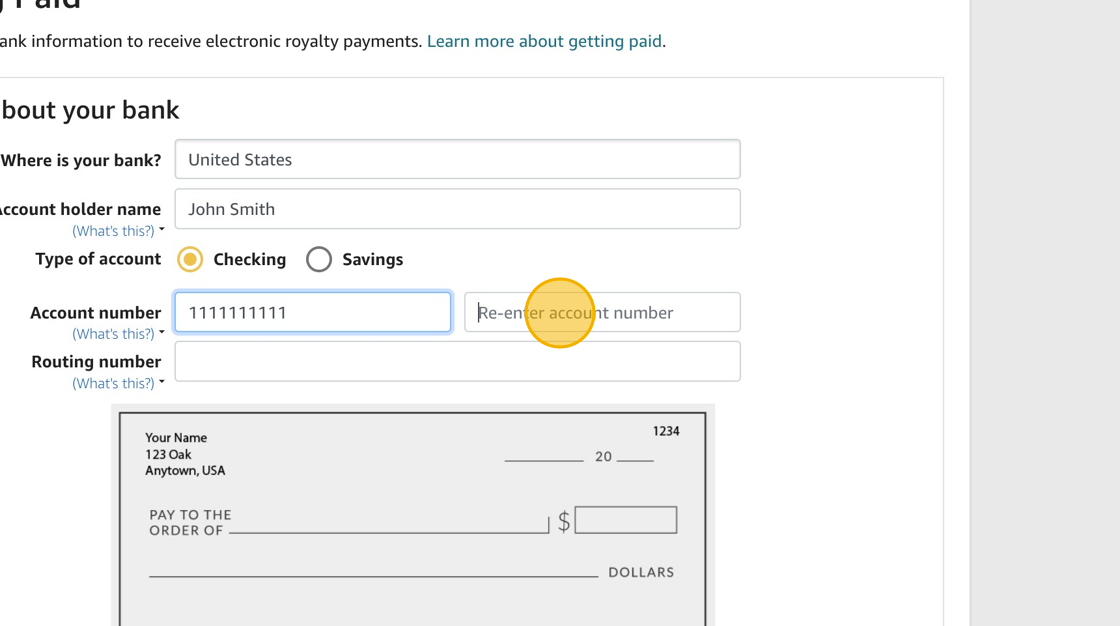Screen dimensions: 1120x626
Task: Click the Routing number input field
Action: point(457,362)
